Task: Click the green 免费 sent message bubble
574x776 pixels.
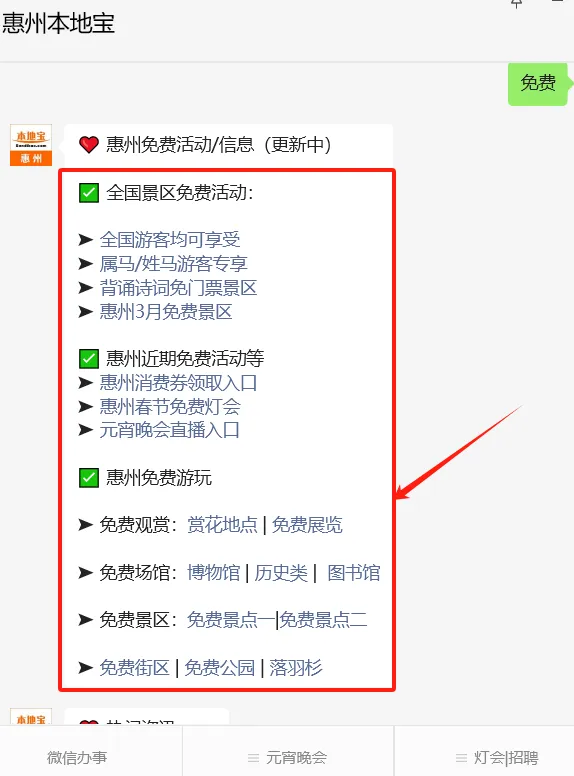Action: pos(538,83)
